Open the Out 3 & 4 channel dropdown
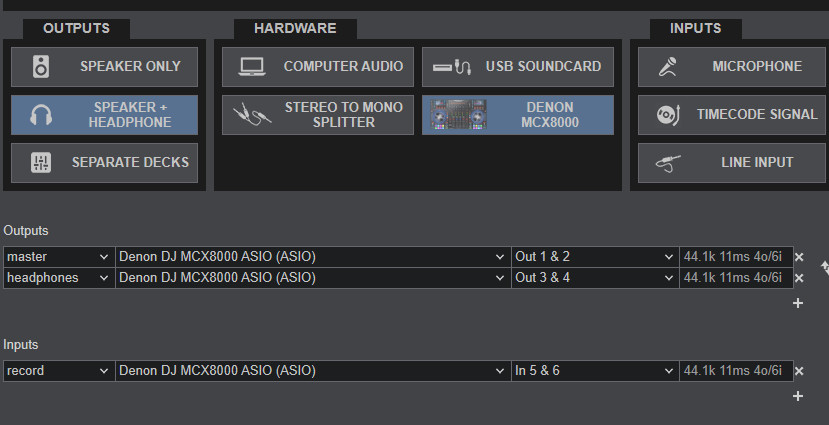The image size is (829, 425). pos(594,278)
